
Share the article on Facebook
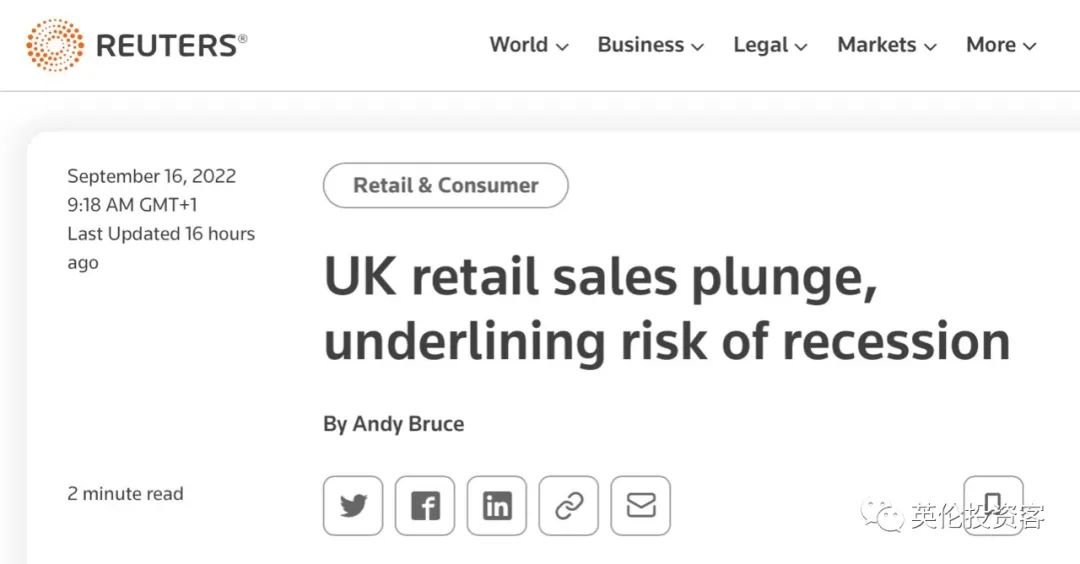pos(425,506)
